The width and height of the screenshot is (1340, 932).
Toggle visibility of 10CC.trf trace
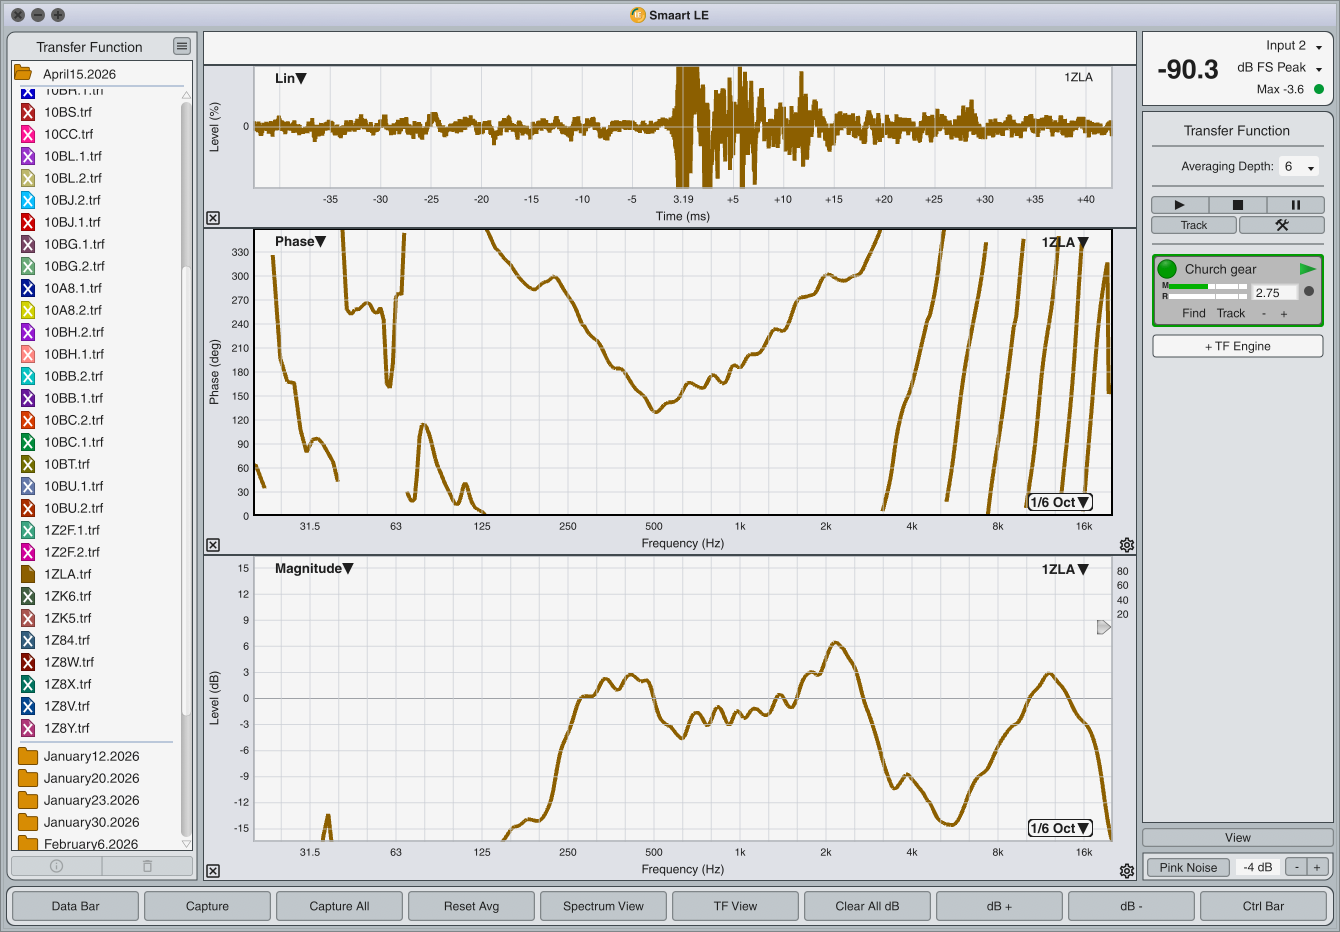pos(28,134)
